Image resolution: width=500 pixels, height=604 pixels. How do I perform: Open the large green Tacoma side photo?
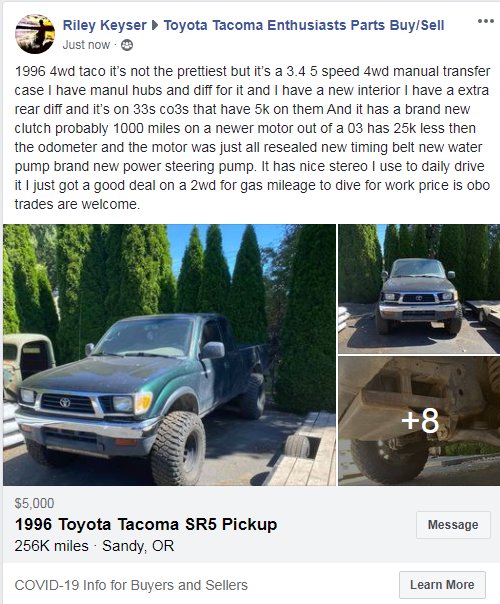pyautogui.click(x=169, y=355)
